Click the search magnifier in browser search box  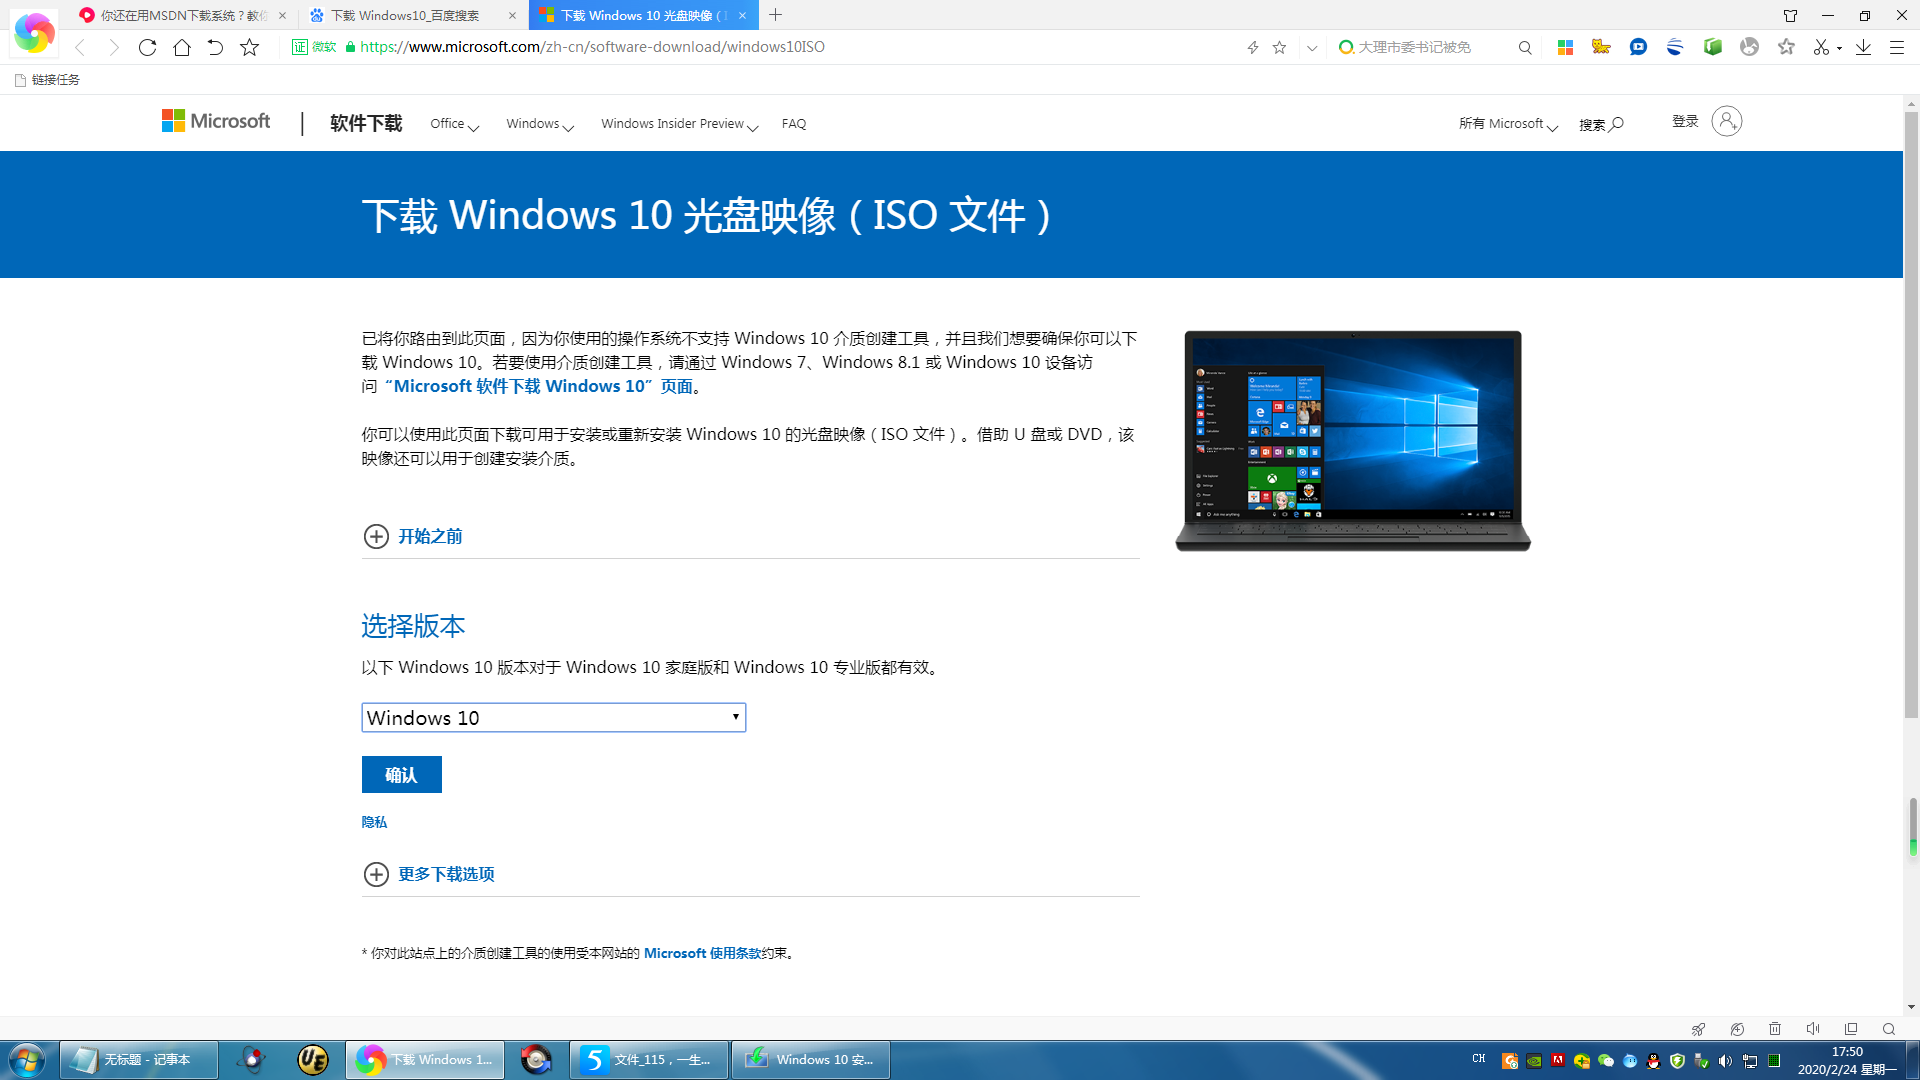click(x=1525, y=47)
